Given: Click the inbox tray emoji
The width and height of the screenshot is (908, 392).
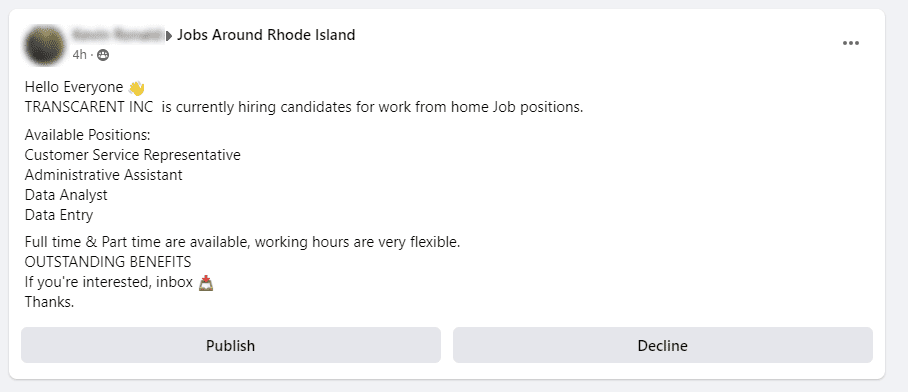Looking at the screenshot, I should click(206, 283).
